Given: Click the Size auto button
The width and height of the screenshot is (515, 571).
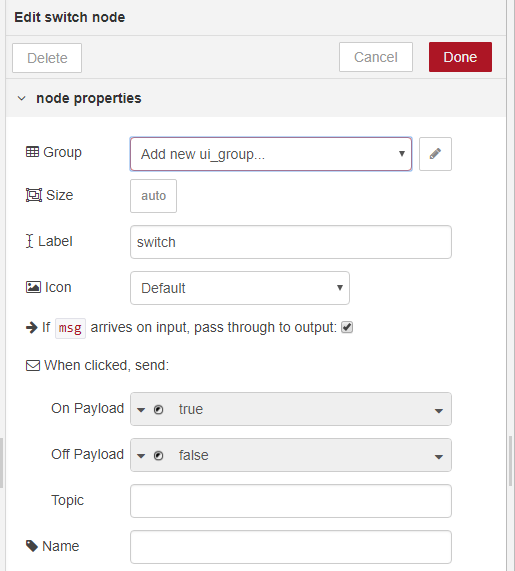Looking at the screenshot, I should coord(153,196).
